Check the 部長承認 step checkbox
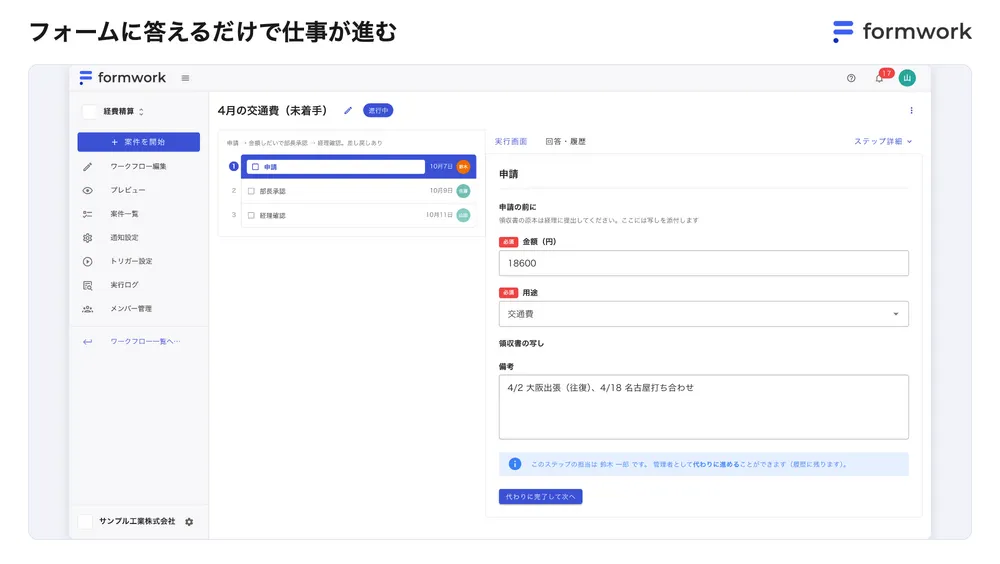Screen dimensions: 1000x564 tap(251, 191)
